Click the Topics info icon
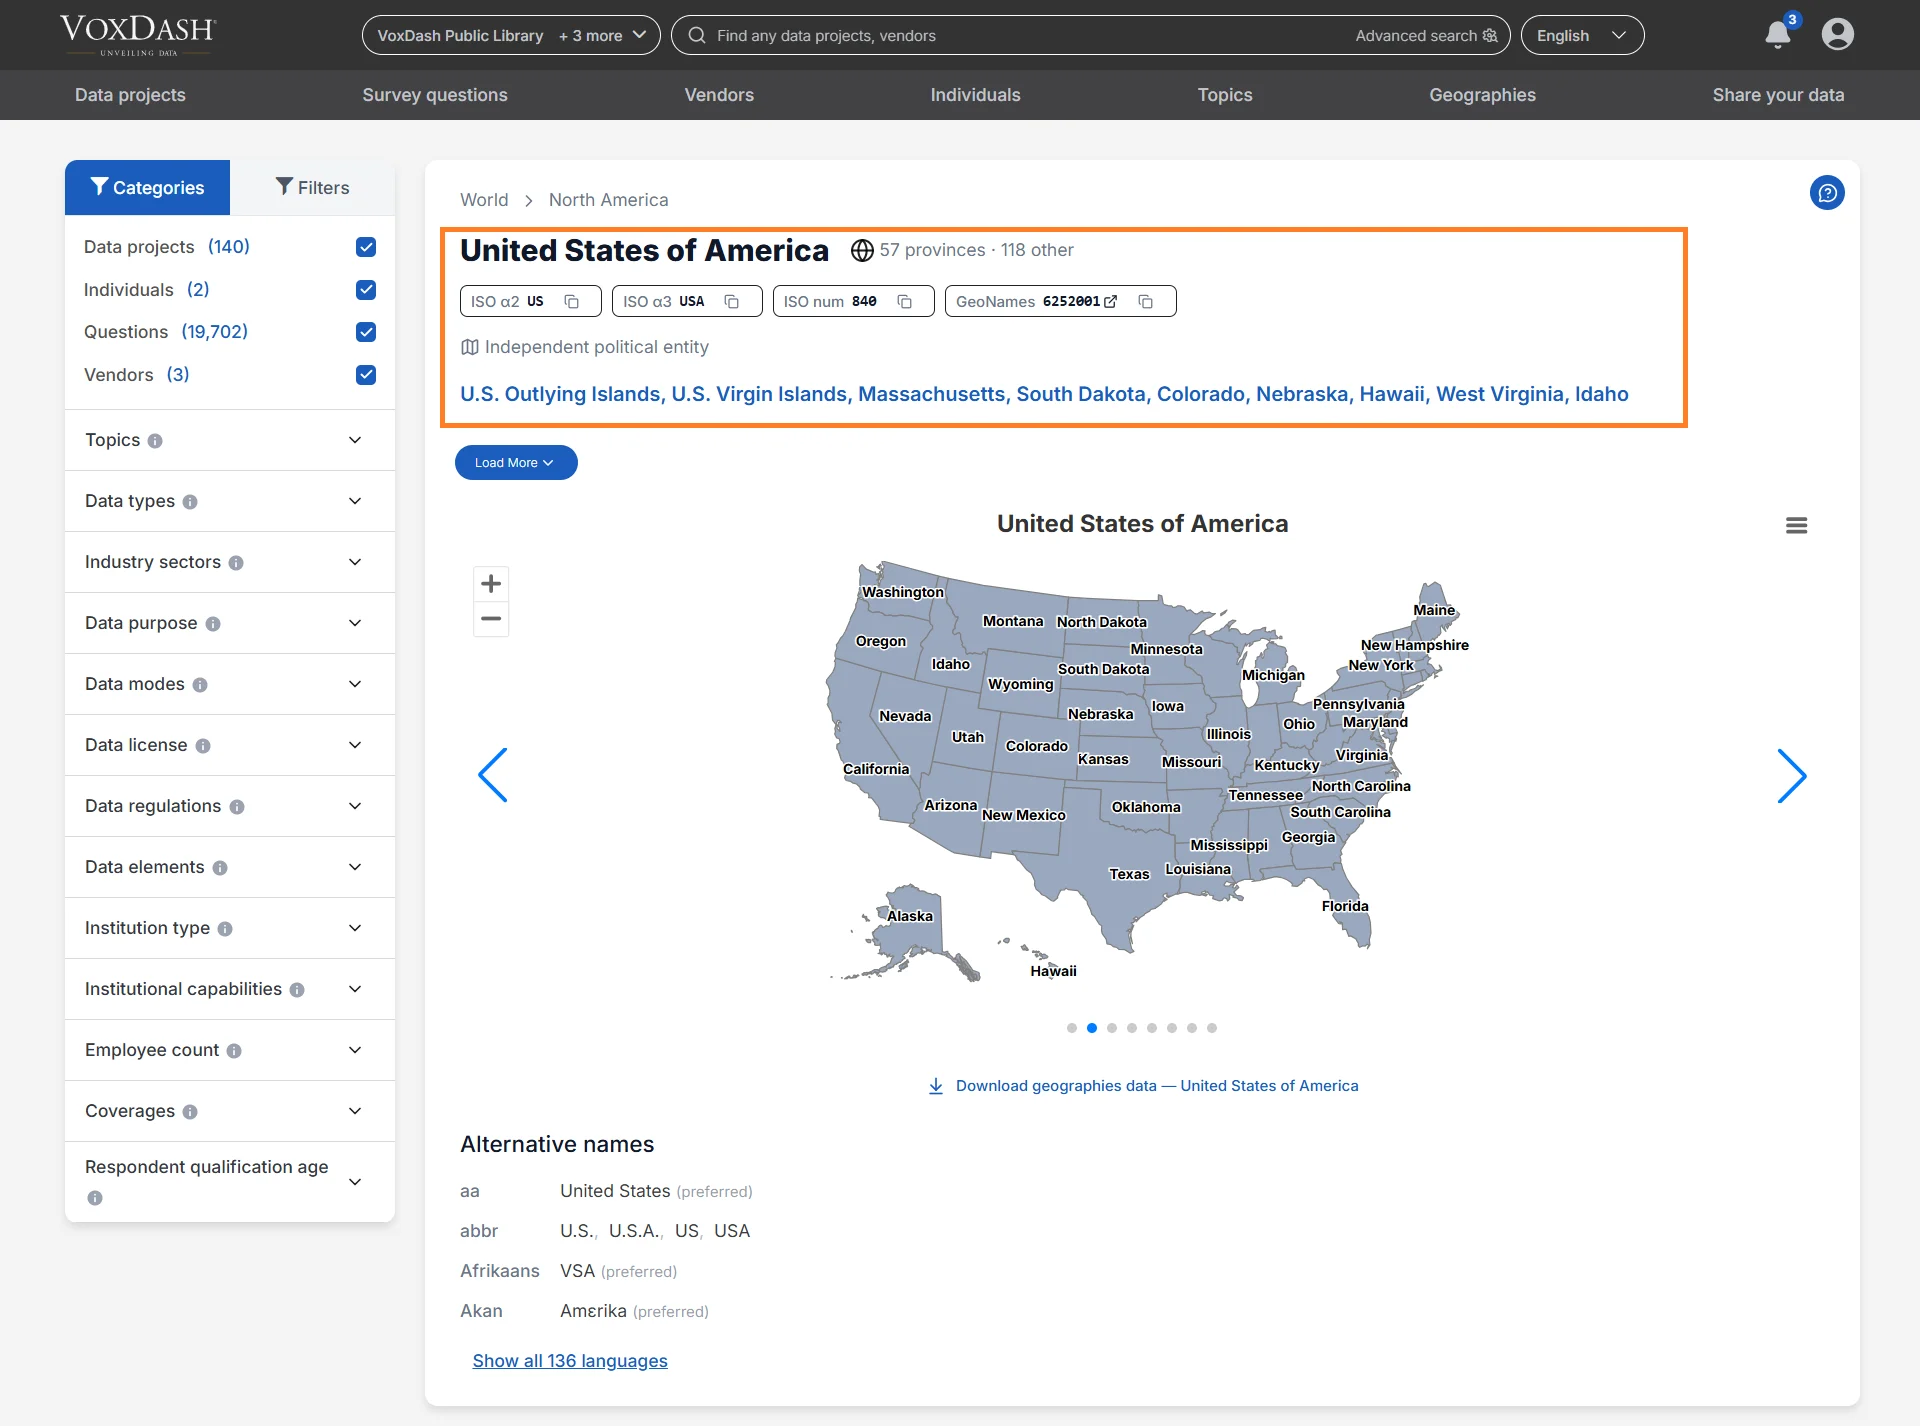The height and width of the screenshot is (1426, 1920). (x=155, y=441)
